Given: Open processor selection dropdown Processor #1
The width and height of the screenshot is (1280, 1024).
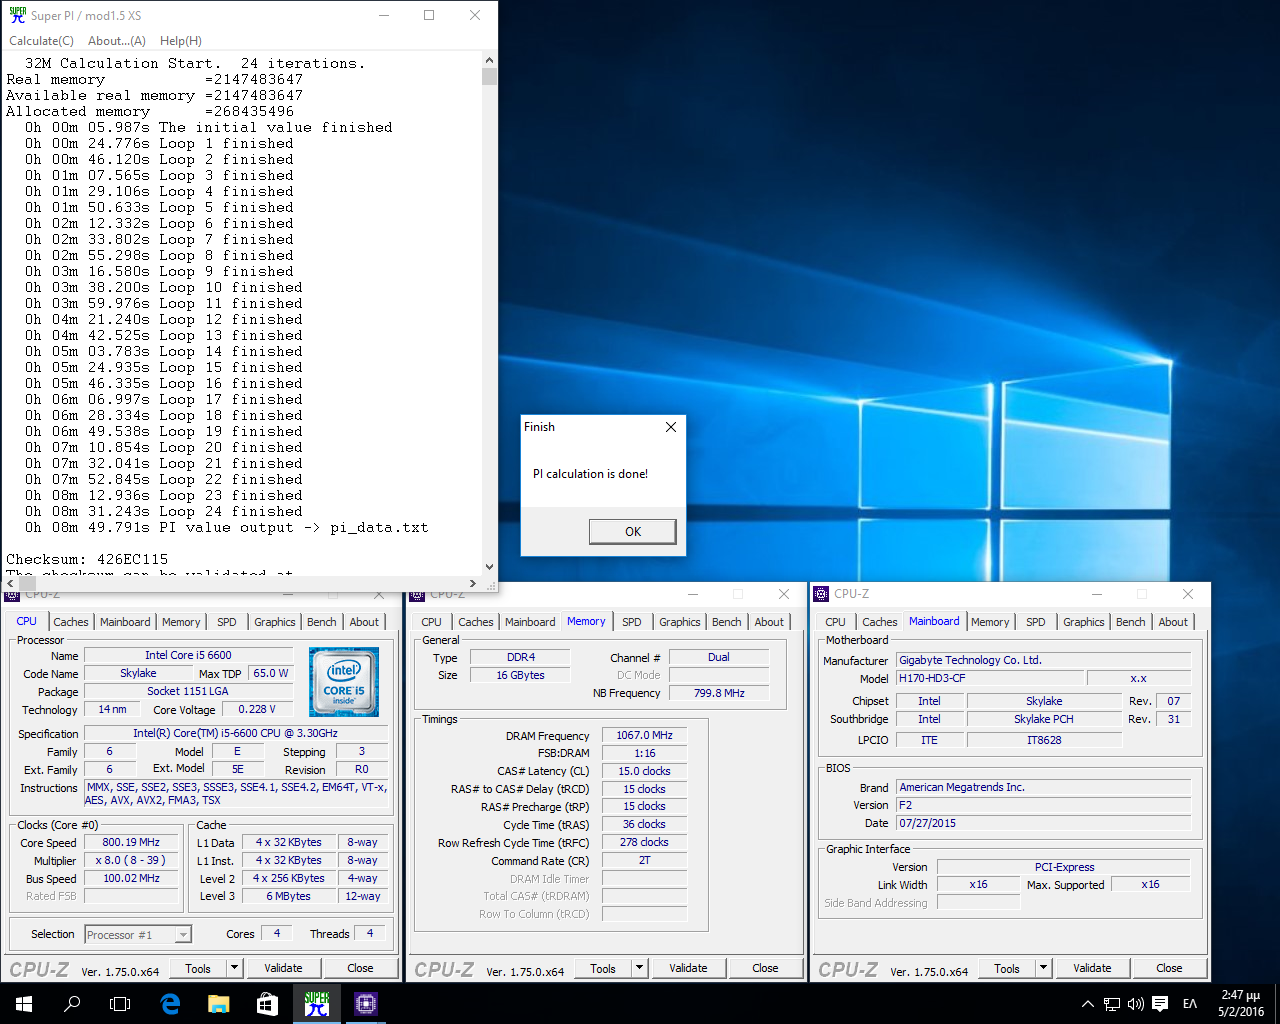Looking at the screenshot, I should click(x=138, y=935).
